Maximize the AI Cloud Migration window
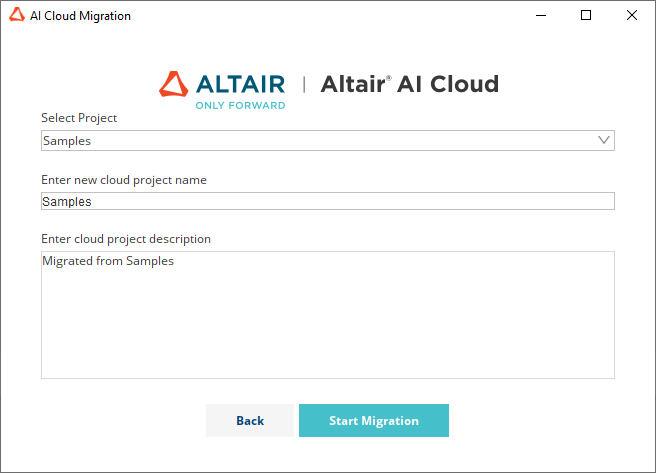The height and width of the screenshot is (473, 656). 586,15
